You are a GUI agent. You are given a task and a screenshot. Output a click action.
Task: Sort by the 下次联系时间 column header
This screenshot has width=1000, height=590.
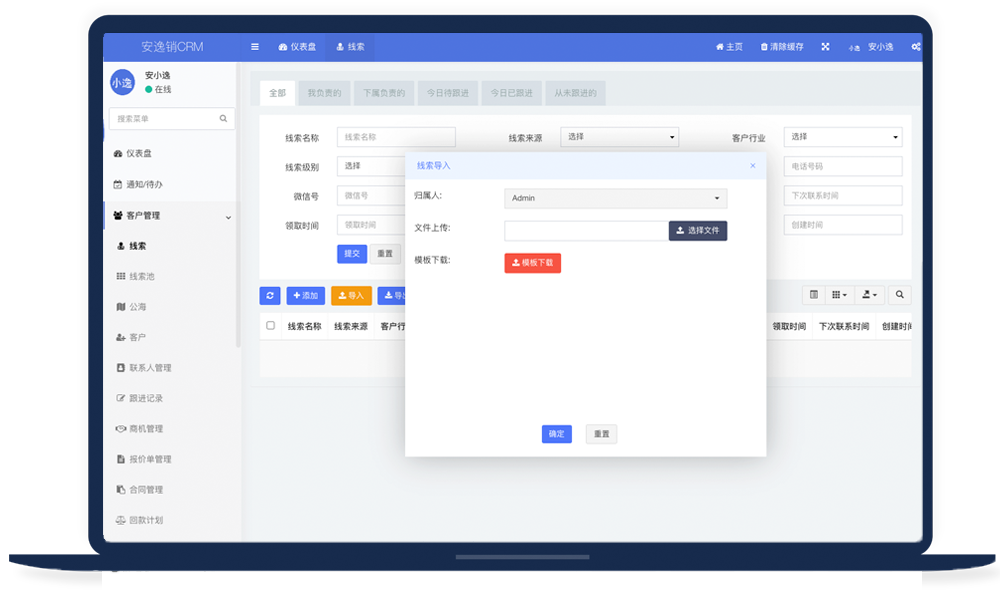click(844, 327)
